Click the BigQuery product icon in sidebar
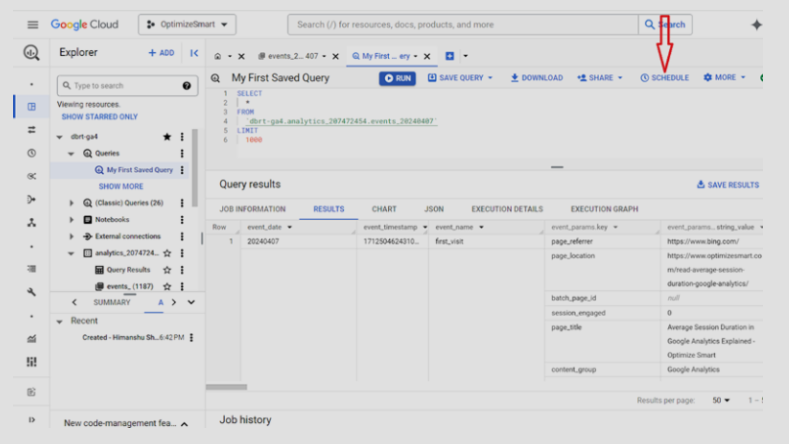The height and width of the screenshot is (444, 789). click(x=31, y=52)
